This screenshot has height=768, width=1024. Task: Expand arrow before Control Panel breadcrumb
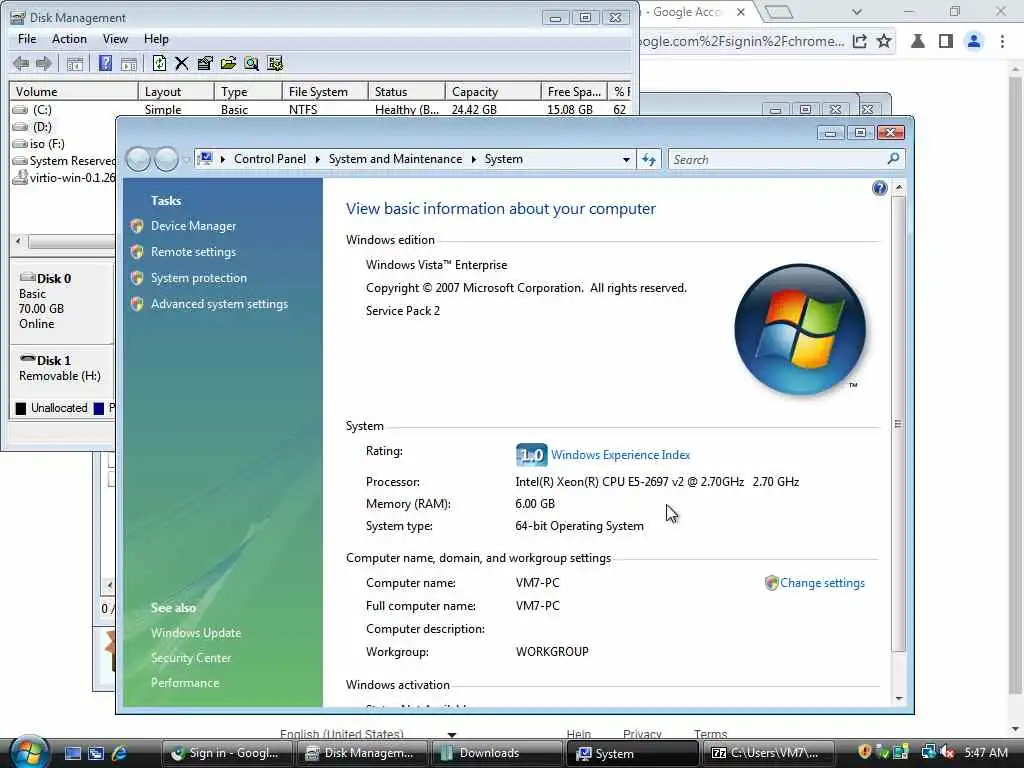pos(223,159)
